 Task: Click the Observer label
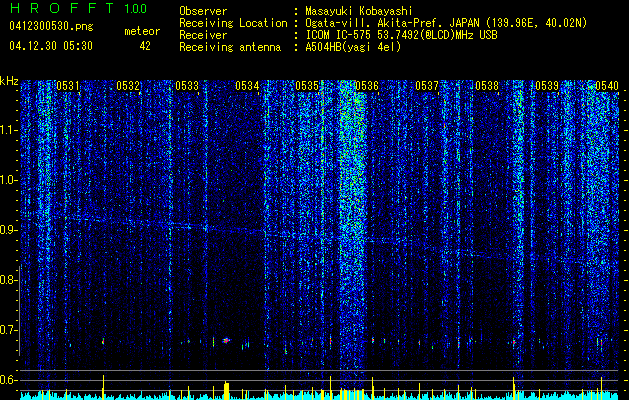203,11
